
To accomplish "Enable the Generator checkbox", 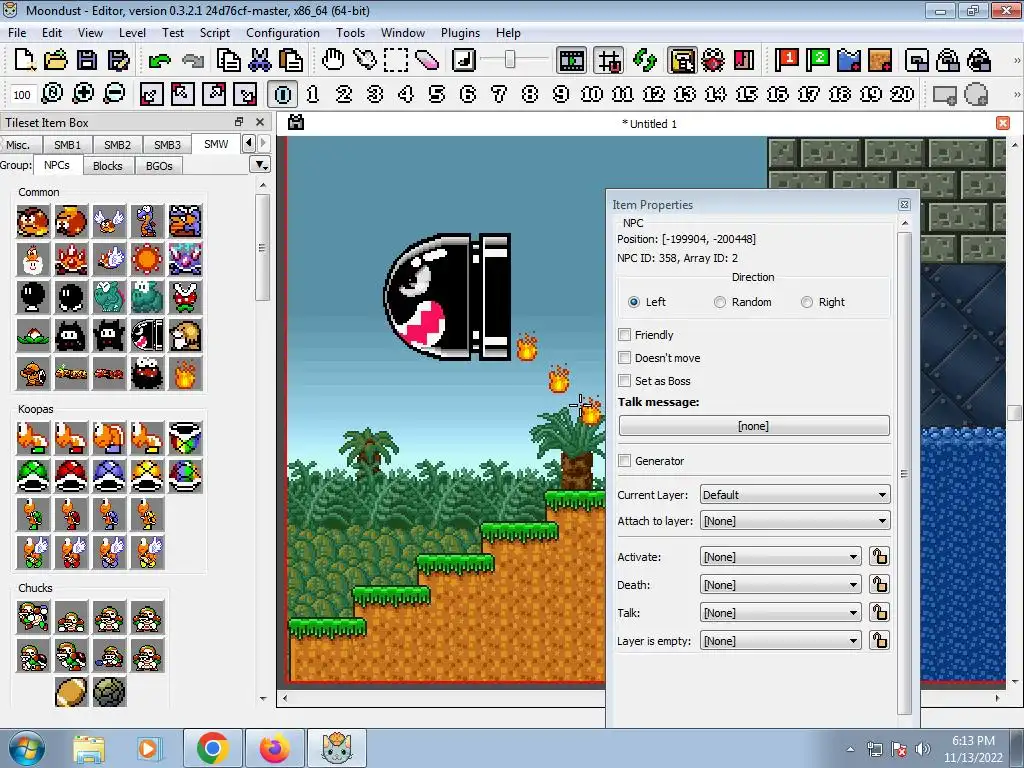I will click(x=624, y=460).
